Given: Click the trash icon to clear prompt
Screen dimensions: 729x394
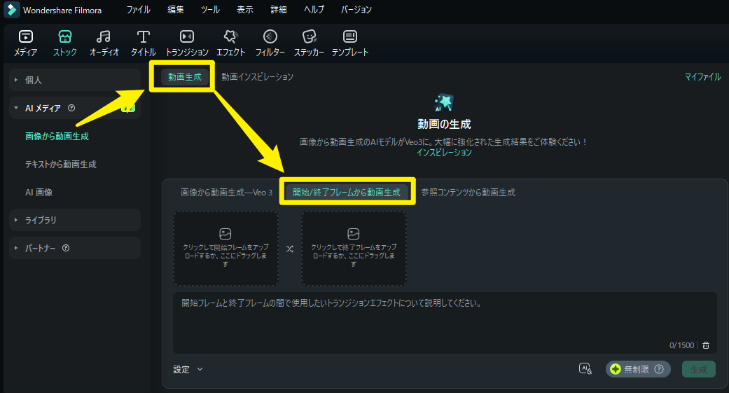Looking at the screenshot, I should pyautogui.click(x=706, y=345).
